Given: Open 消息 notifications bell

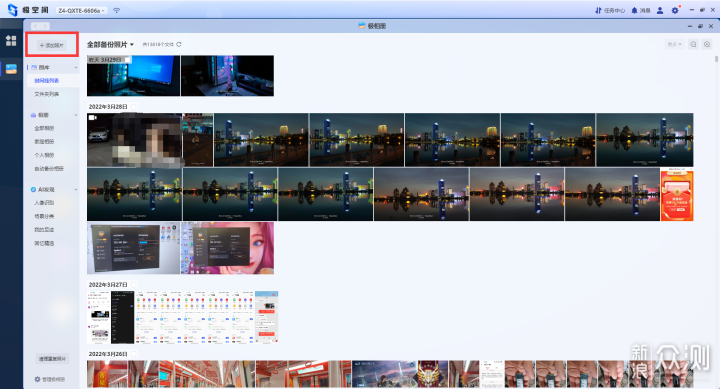Looking at the screenshot, I should 641,10.
